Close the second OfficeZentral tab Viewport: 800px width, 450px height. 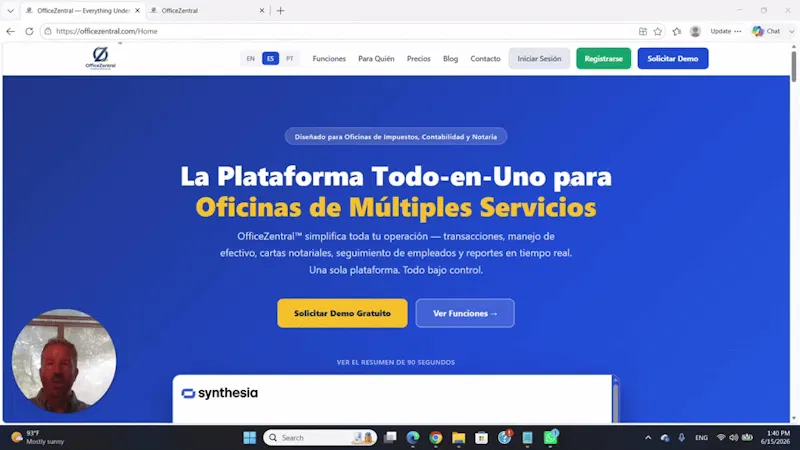pos(262,10)
